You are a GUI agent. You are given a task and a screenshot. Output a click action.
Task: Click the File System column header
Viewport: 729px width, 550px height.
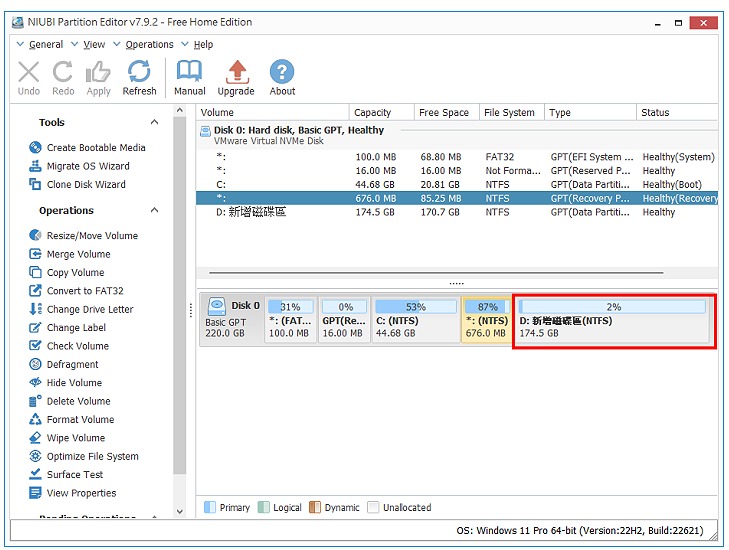click(511, 113)
